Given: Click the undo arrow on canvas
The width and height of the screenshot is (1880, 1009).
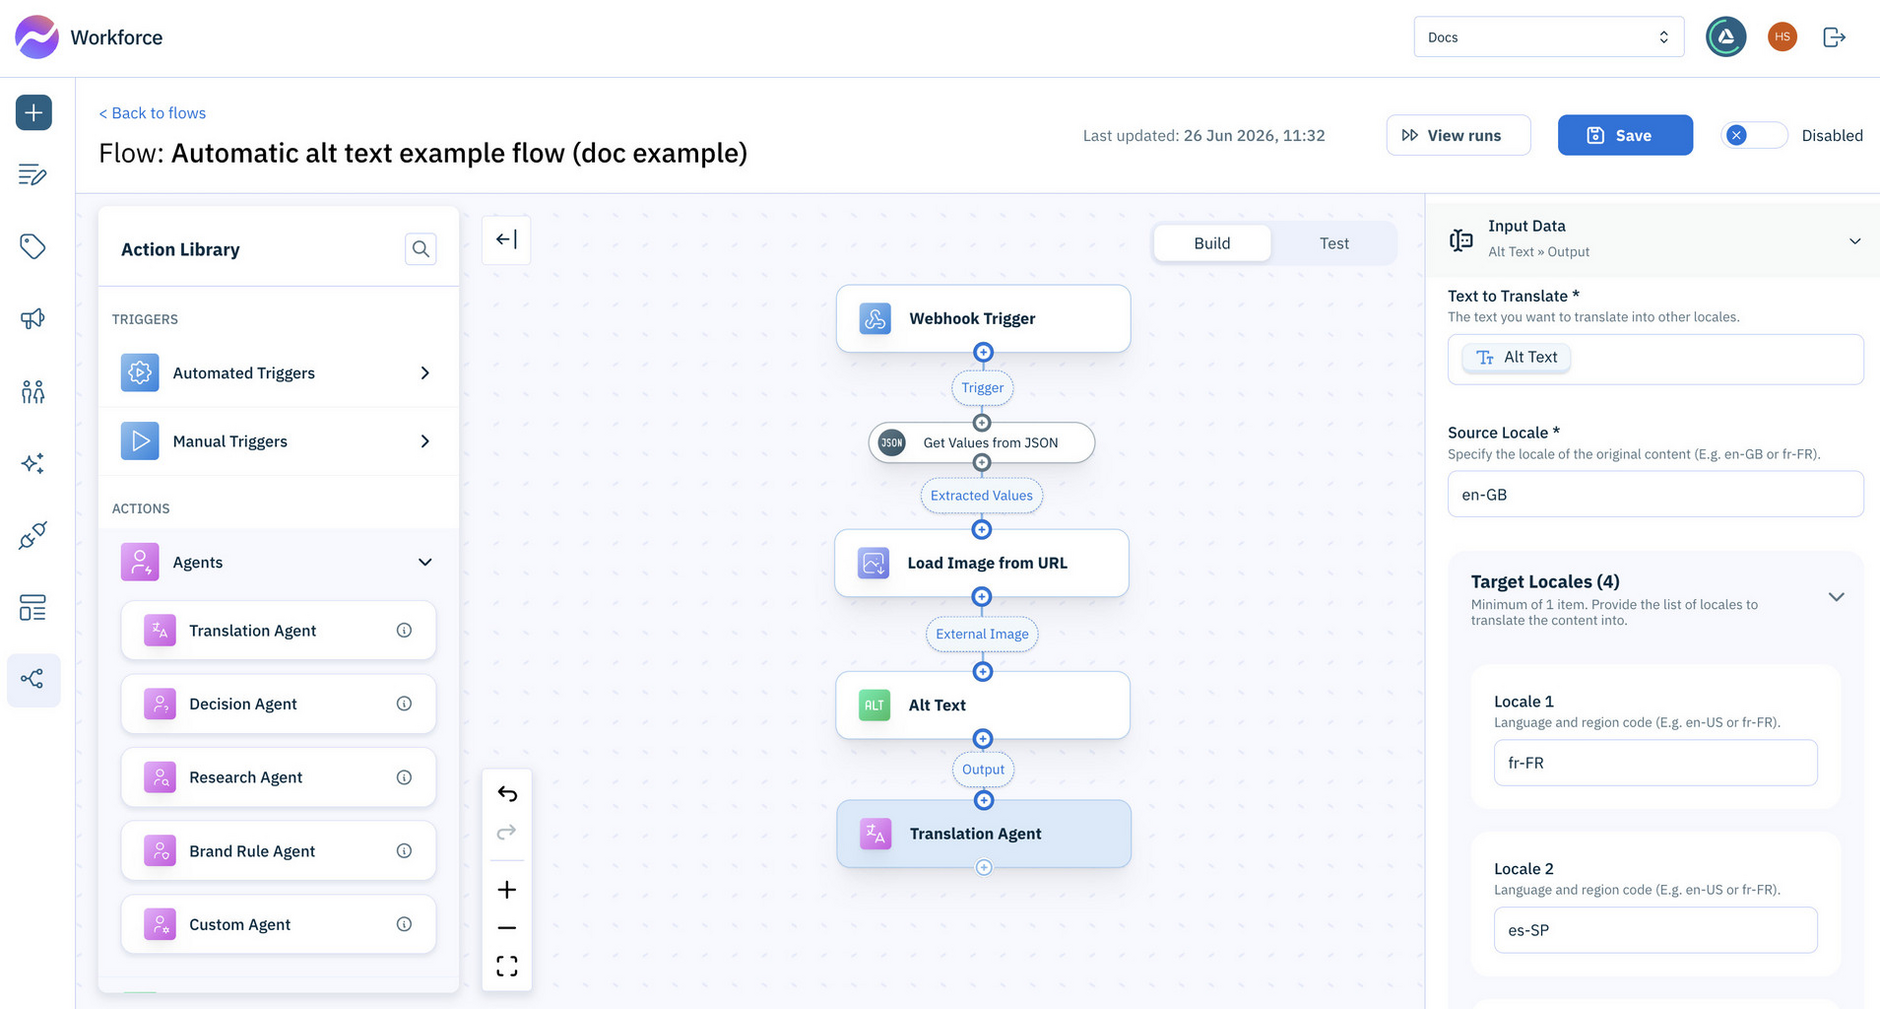Looking at the screenshot, I should point(507,794).
